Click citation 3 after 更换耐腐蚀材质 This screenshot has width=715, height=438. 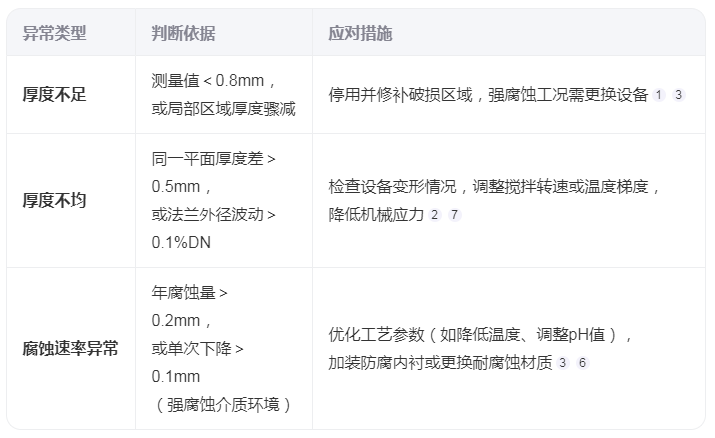[x=563, y=363]
